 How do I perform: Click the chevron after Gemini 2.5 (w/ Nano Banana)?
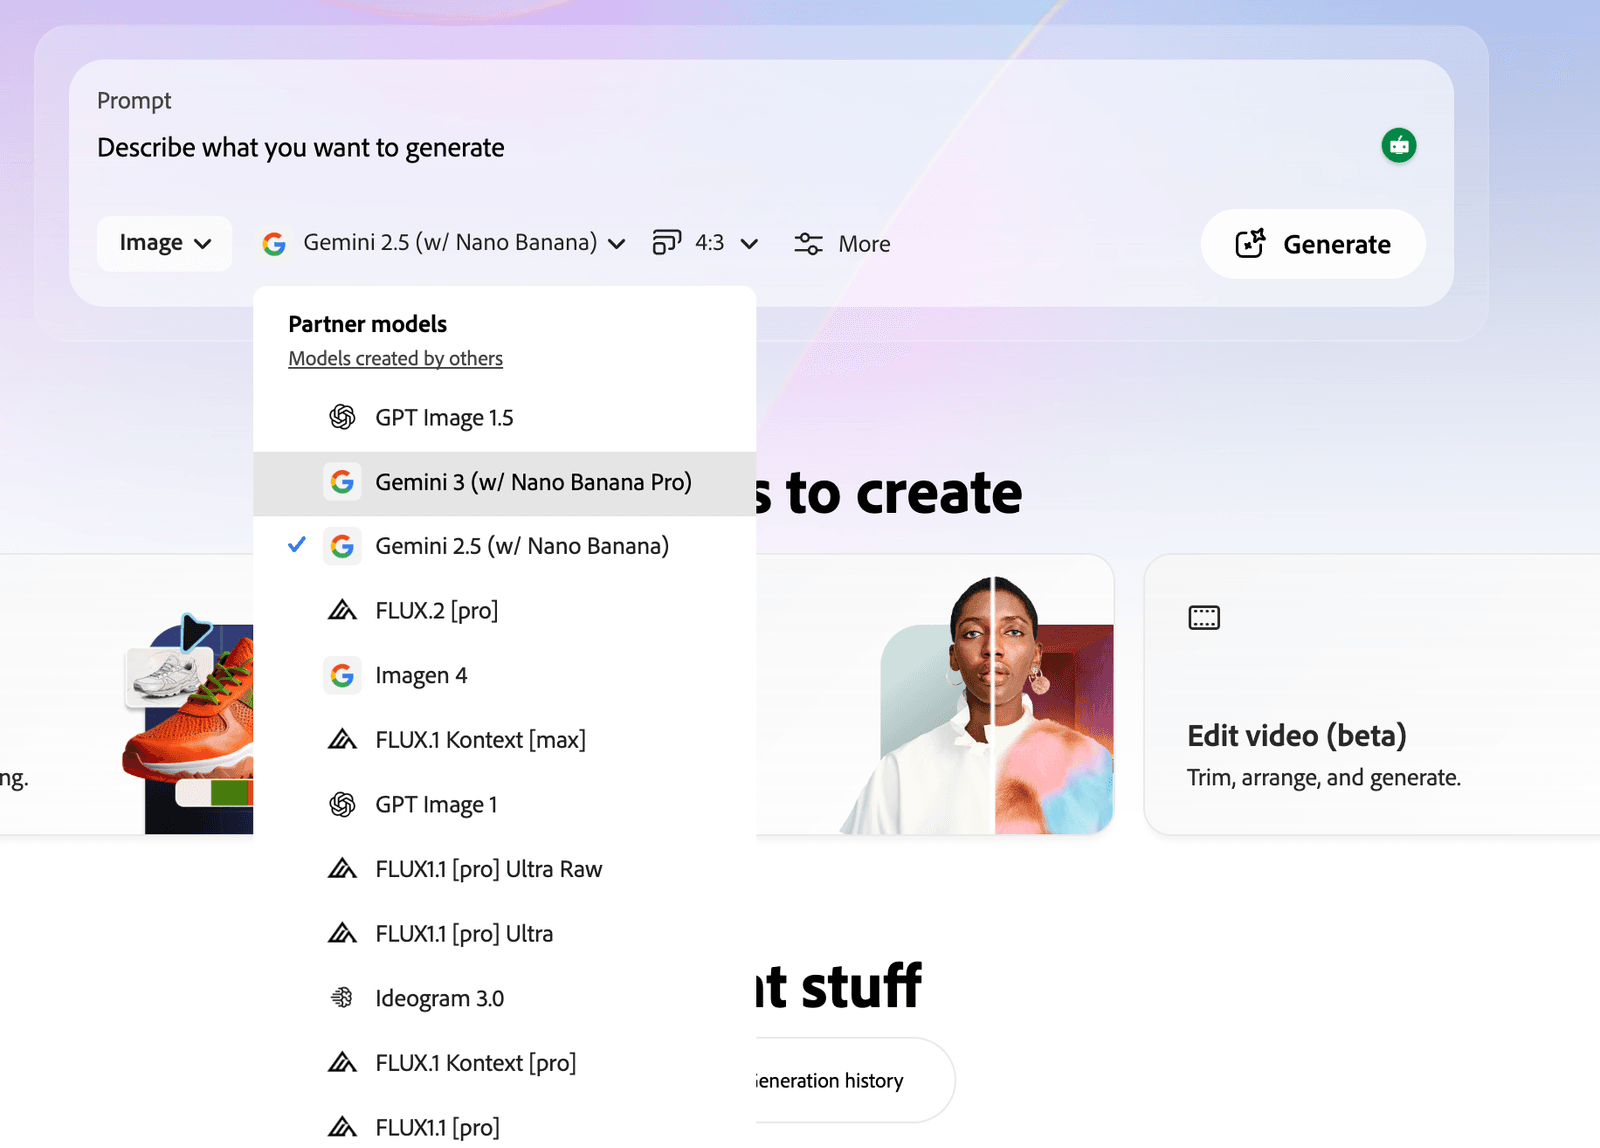[617, 244]
